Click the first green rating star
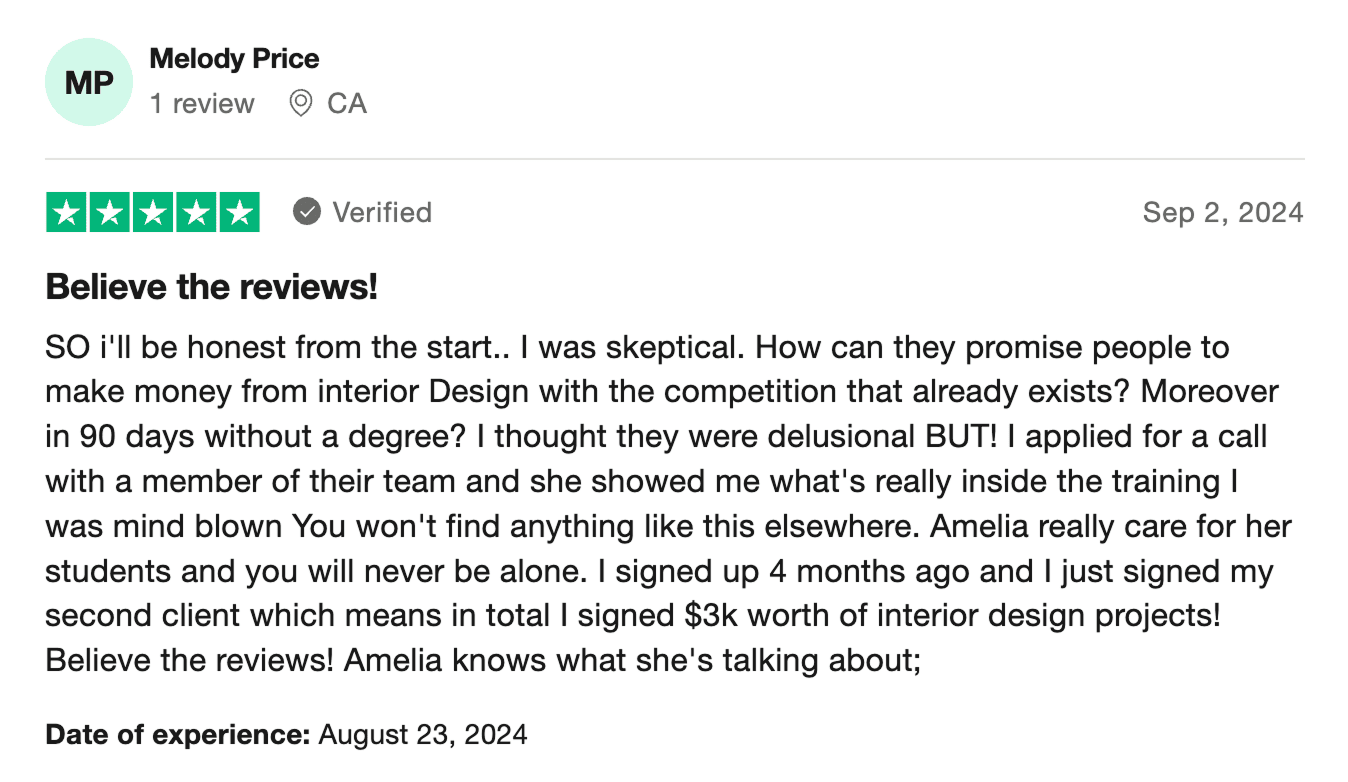The height and width of the screenshot is (782, 1348). pos(67,212)
